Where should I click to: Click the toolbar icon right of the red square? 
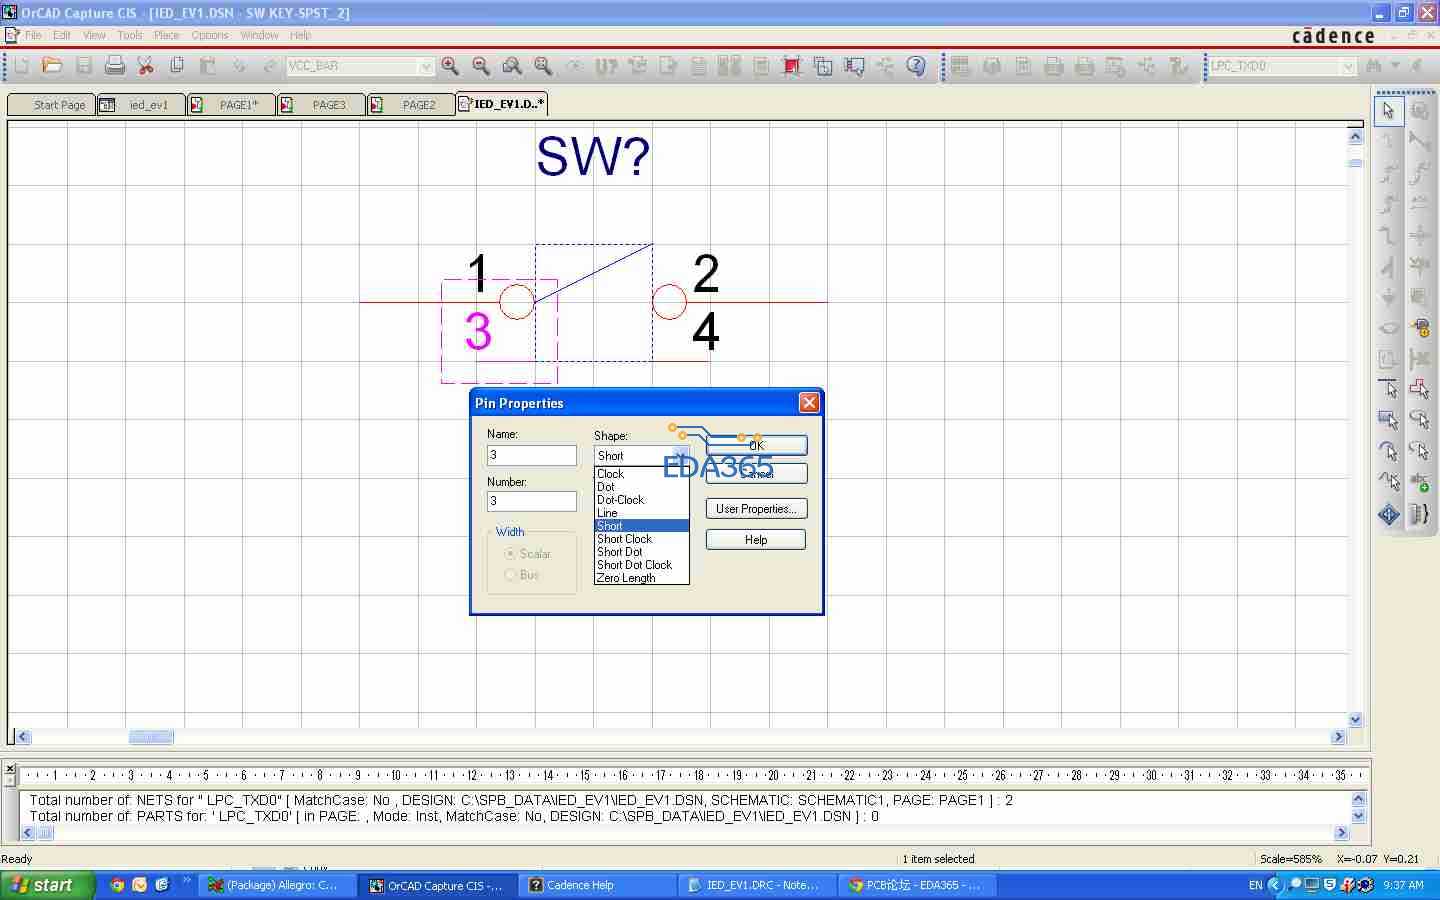[823, 66]
